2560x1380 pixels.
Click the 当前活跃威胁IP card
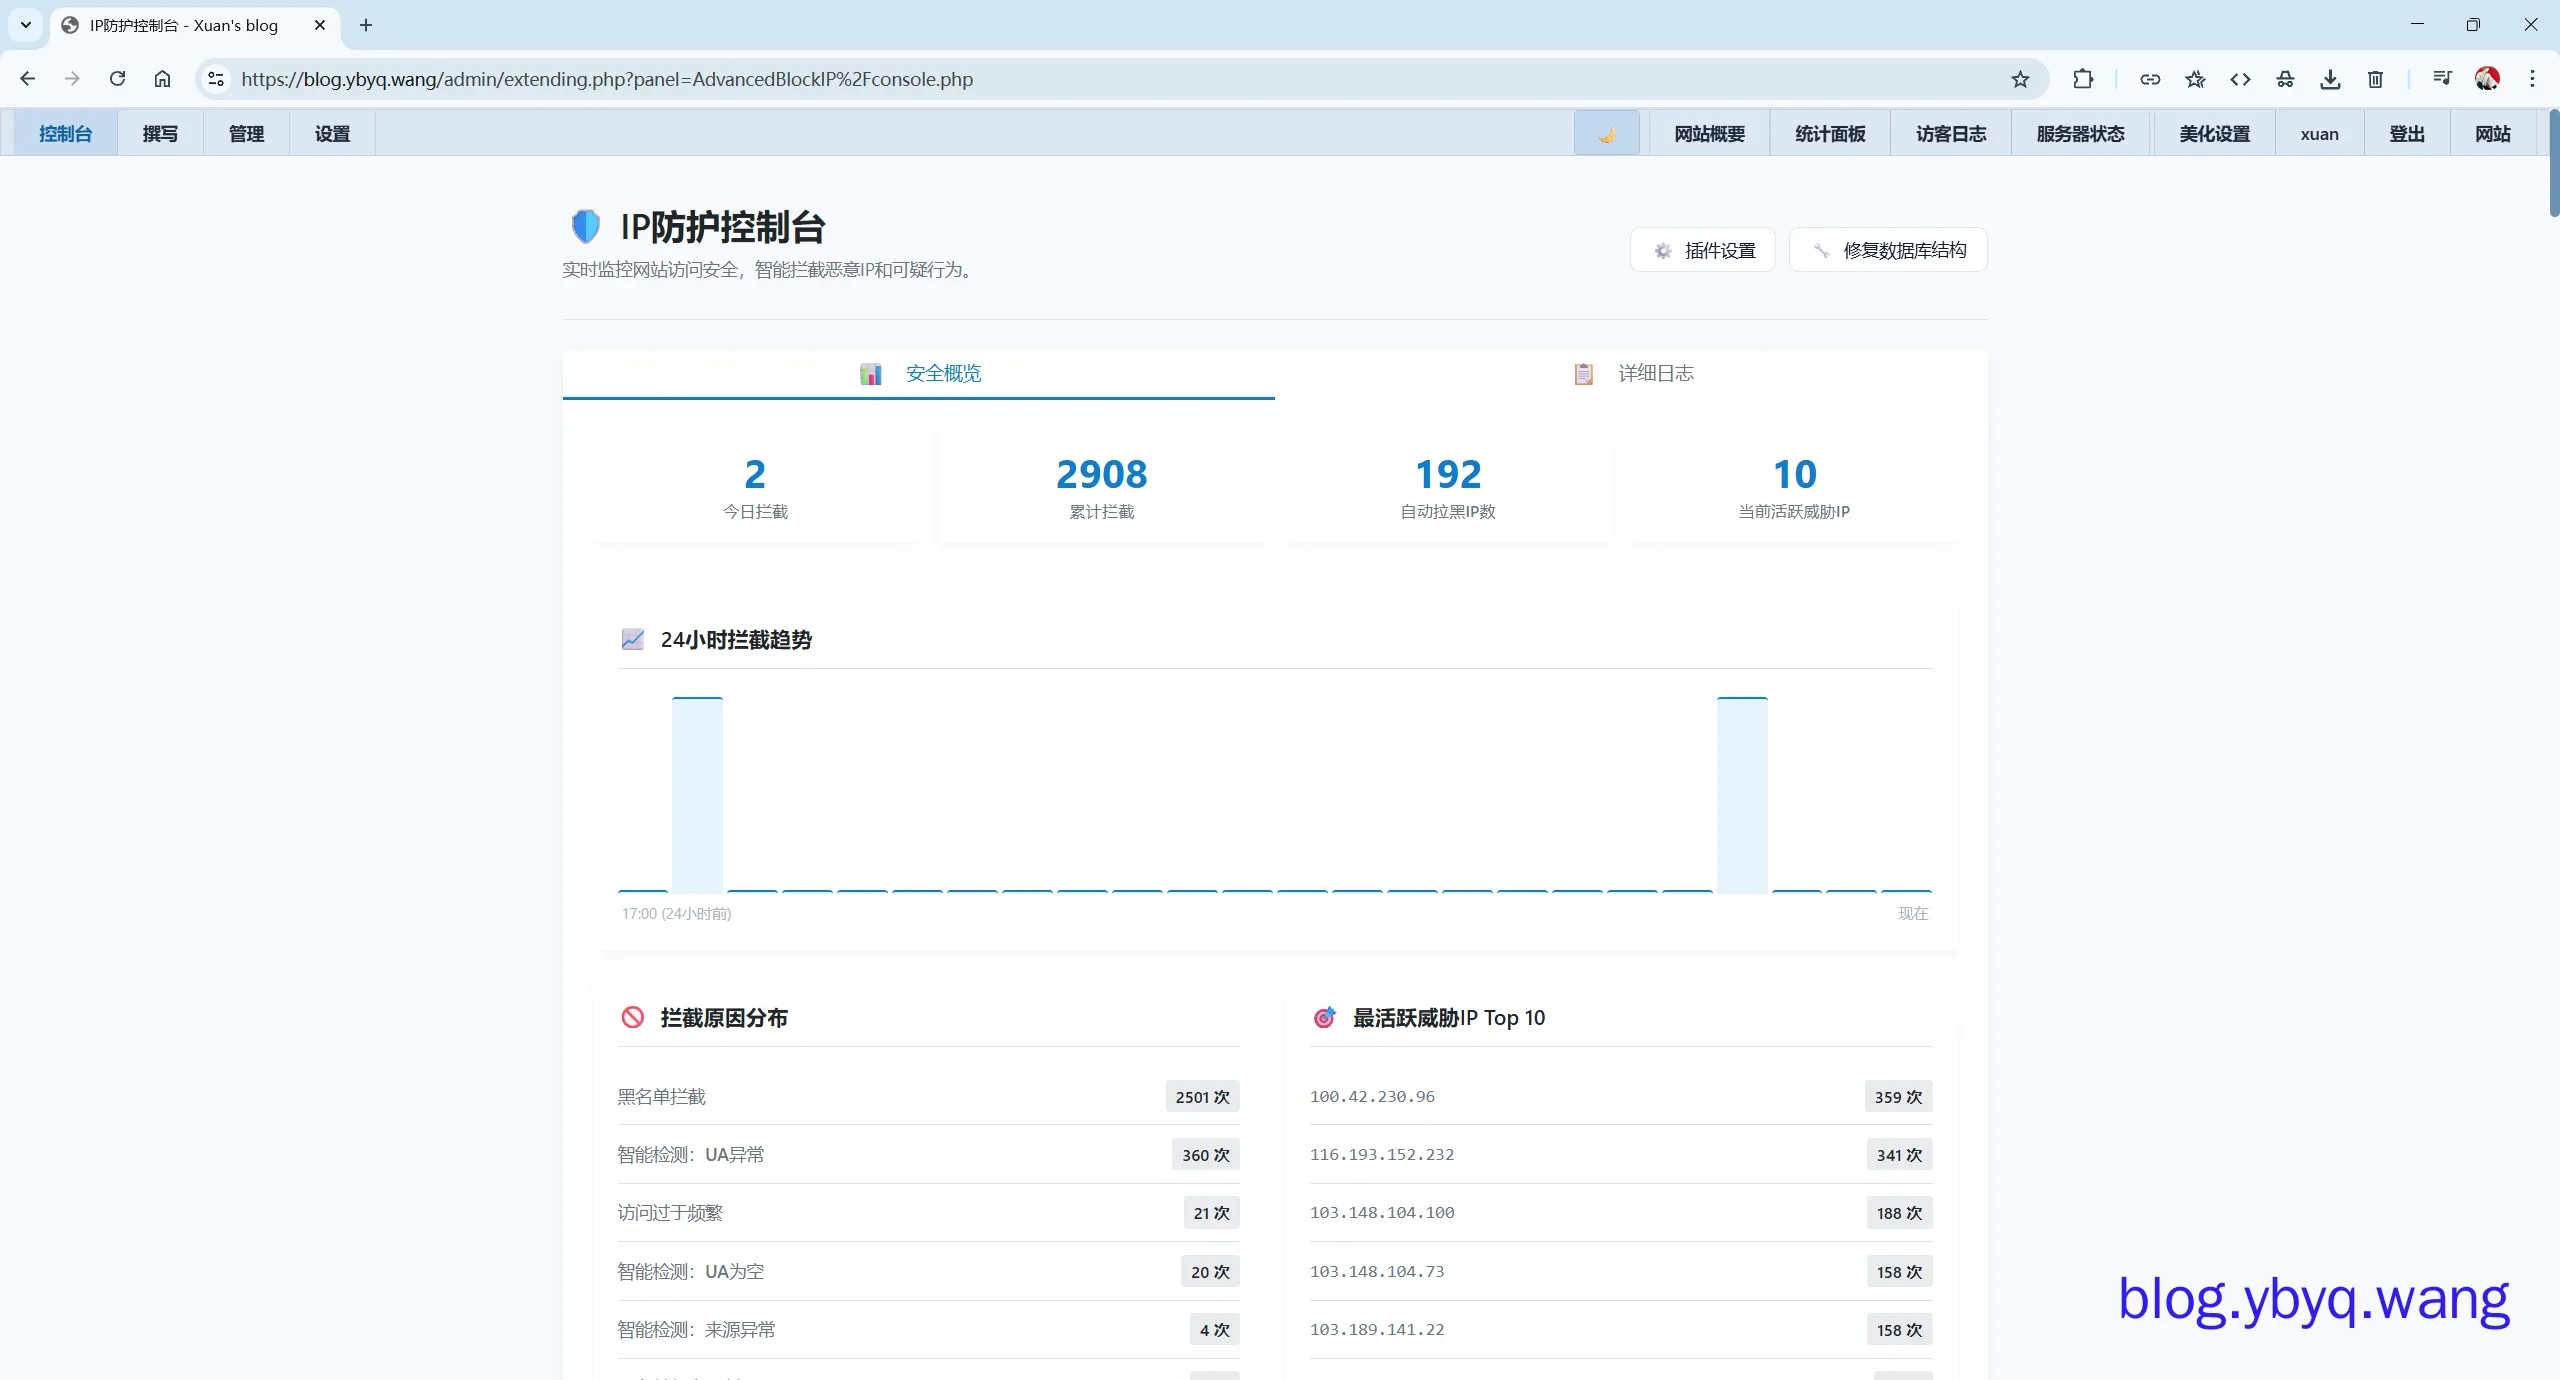pyautogui.click(x=1794, y=488)
